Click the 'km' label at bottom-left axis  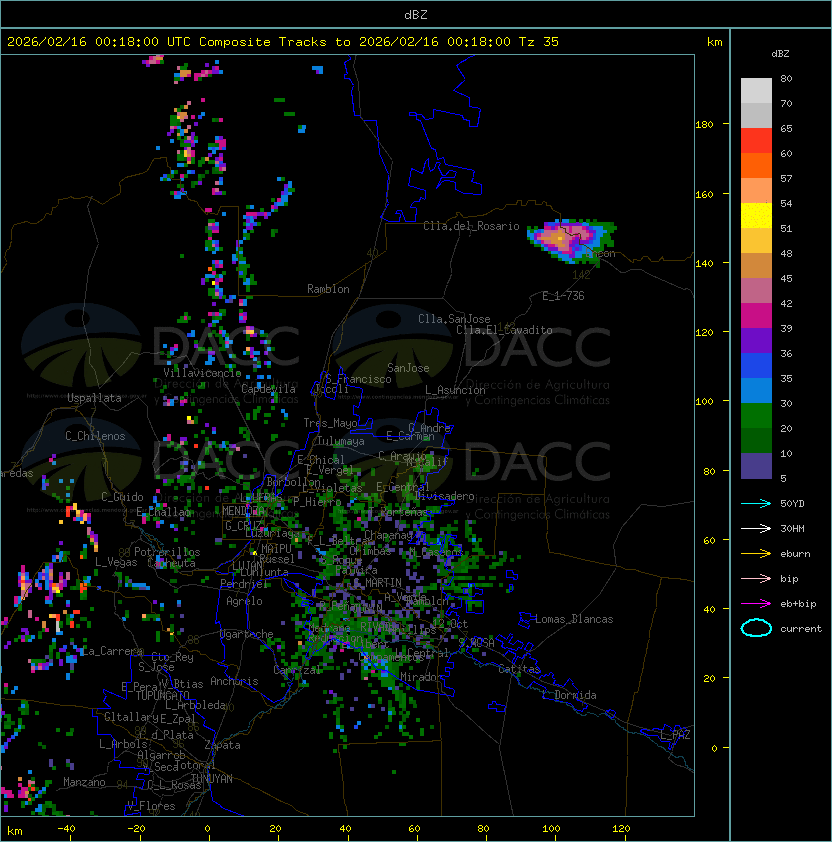15,831
